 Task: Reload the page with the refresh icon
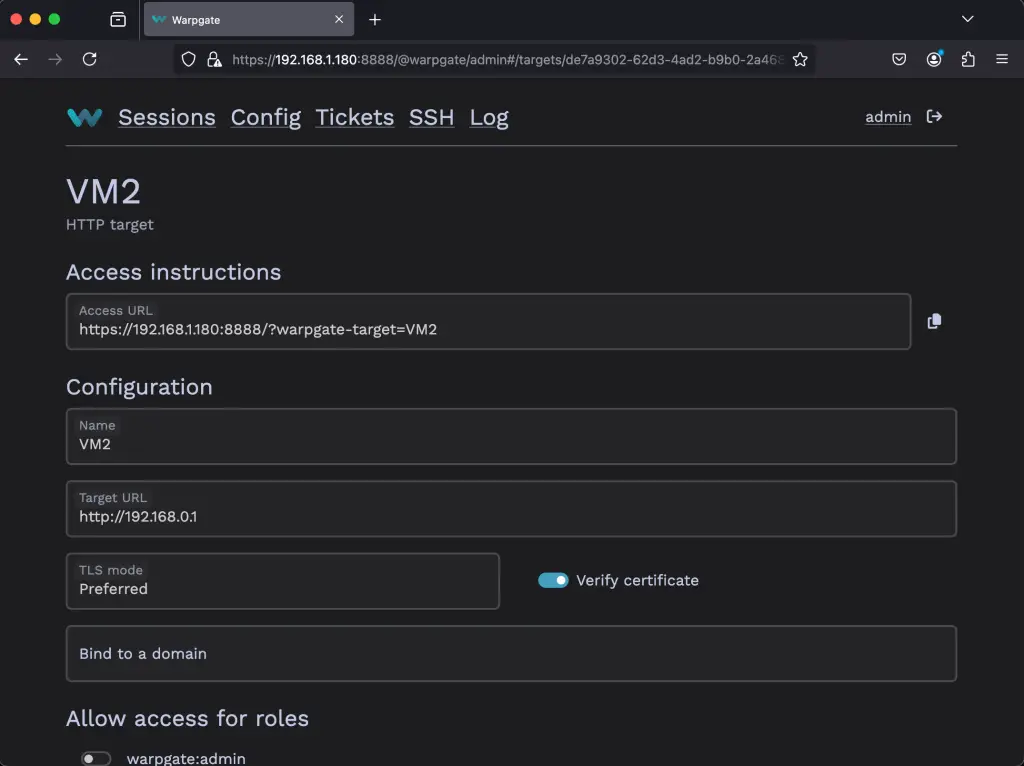[x=89, y=59]
